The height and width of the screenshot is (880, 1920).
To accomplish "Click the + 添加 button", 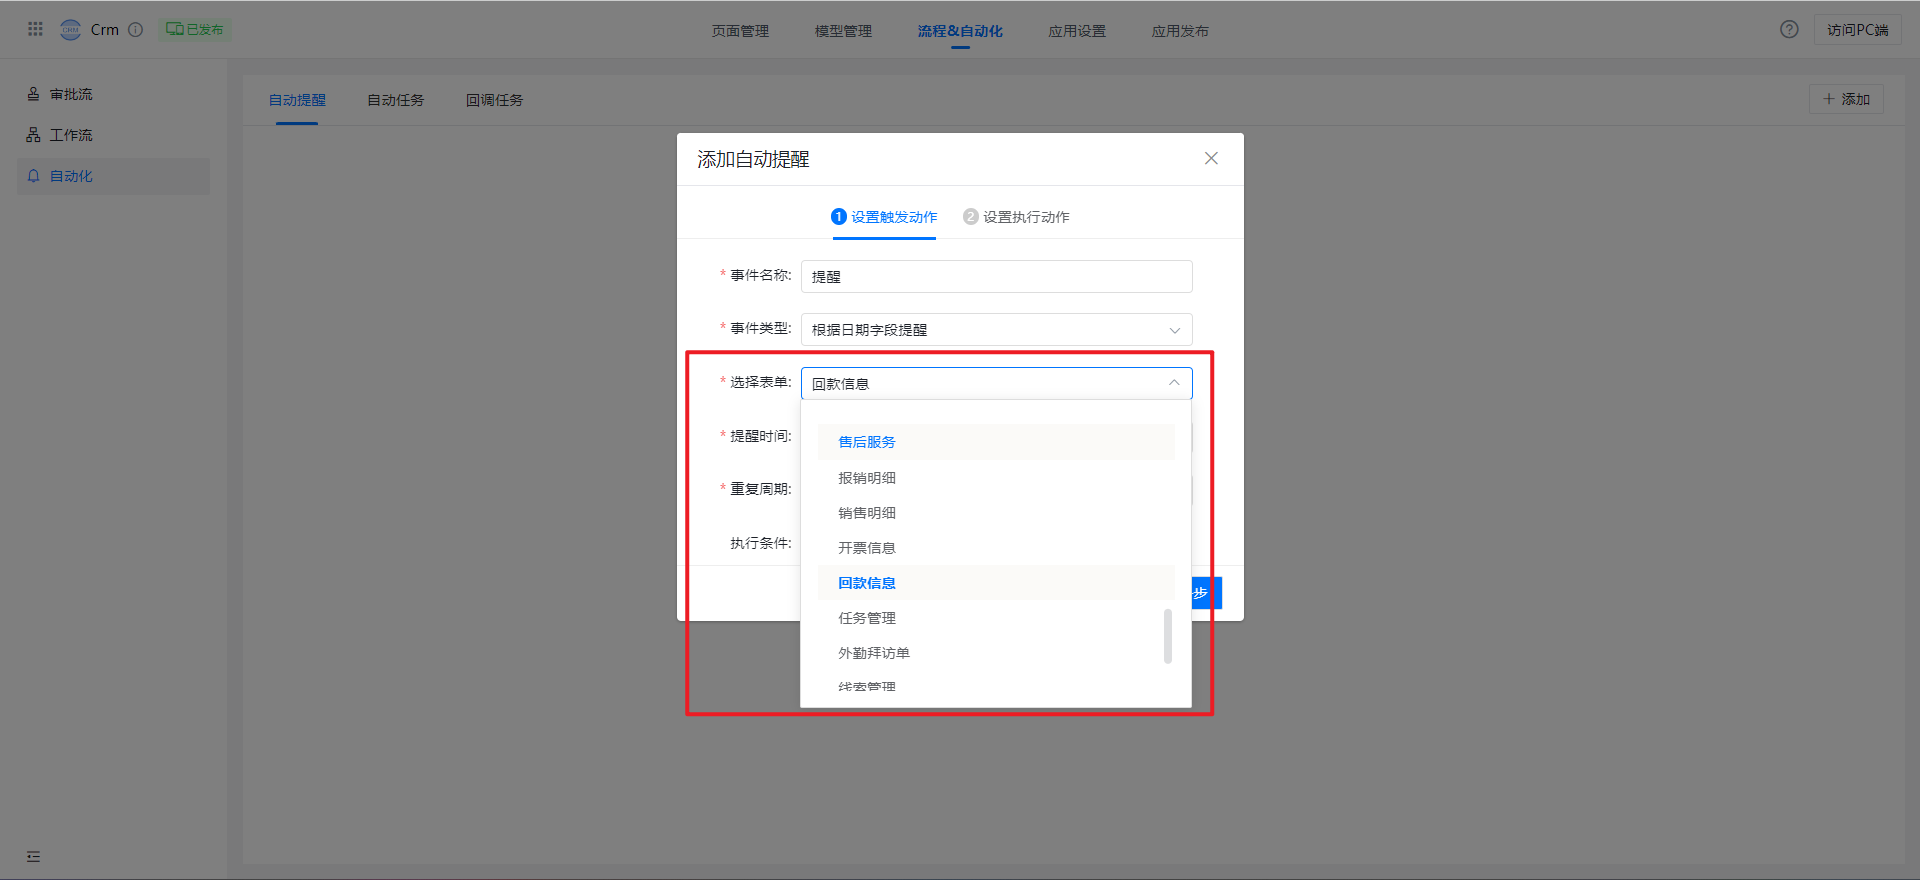I will coord(1846,99).
